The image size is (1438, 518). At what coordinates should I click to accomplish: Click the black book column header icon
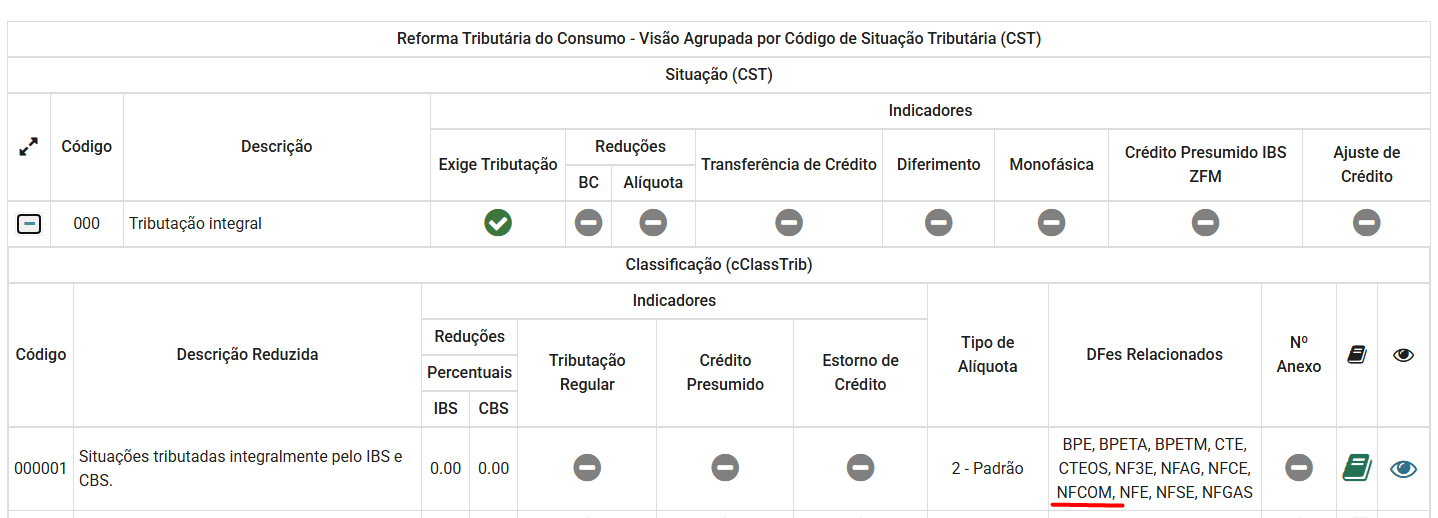click(x=1356, y=355)
